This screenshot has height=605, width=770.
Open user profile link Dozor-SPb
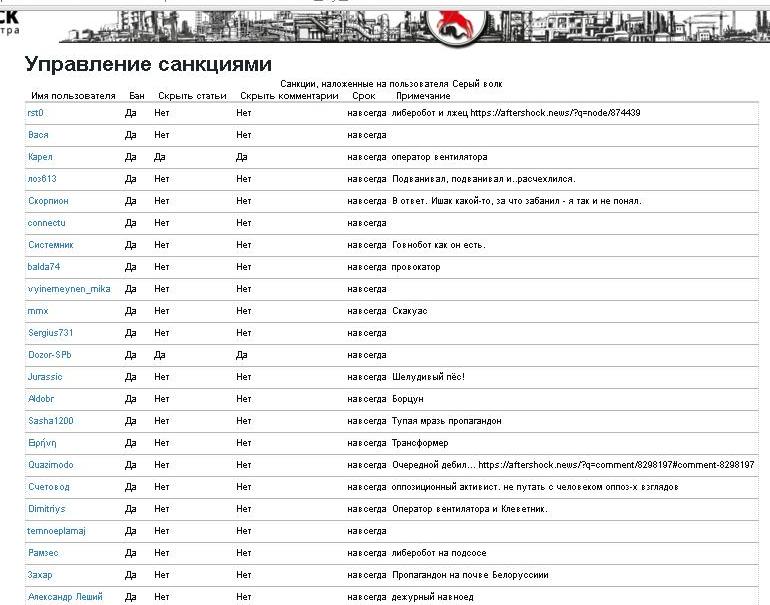50,355
